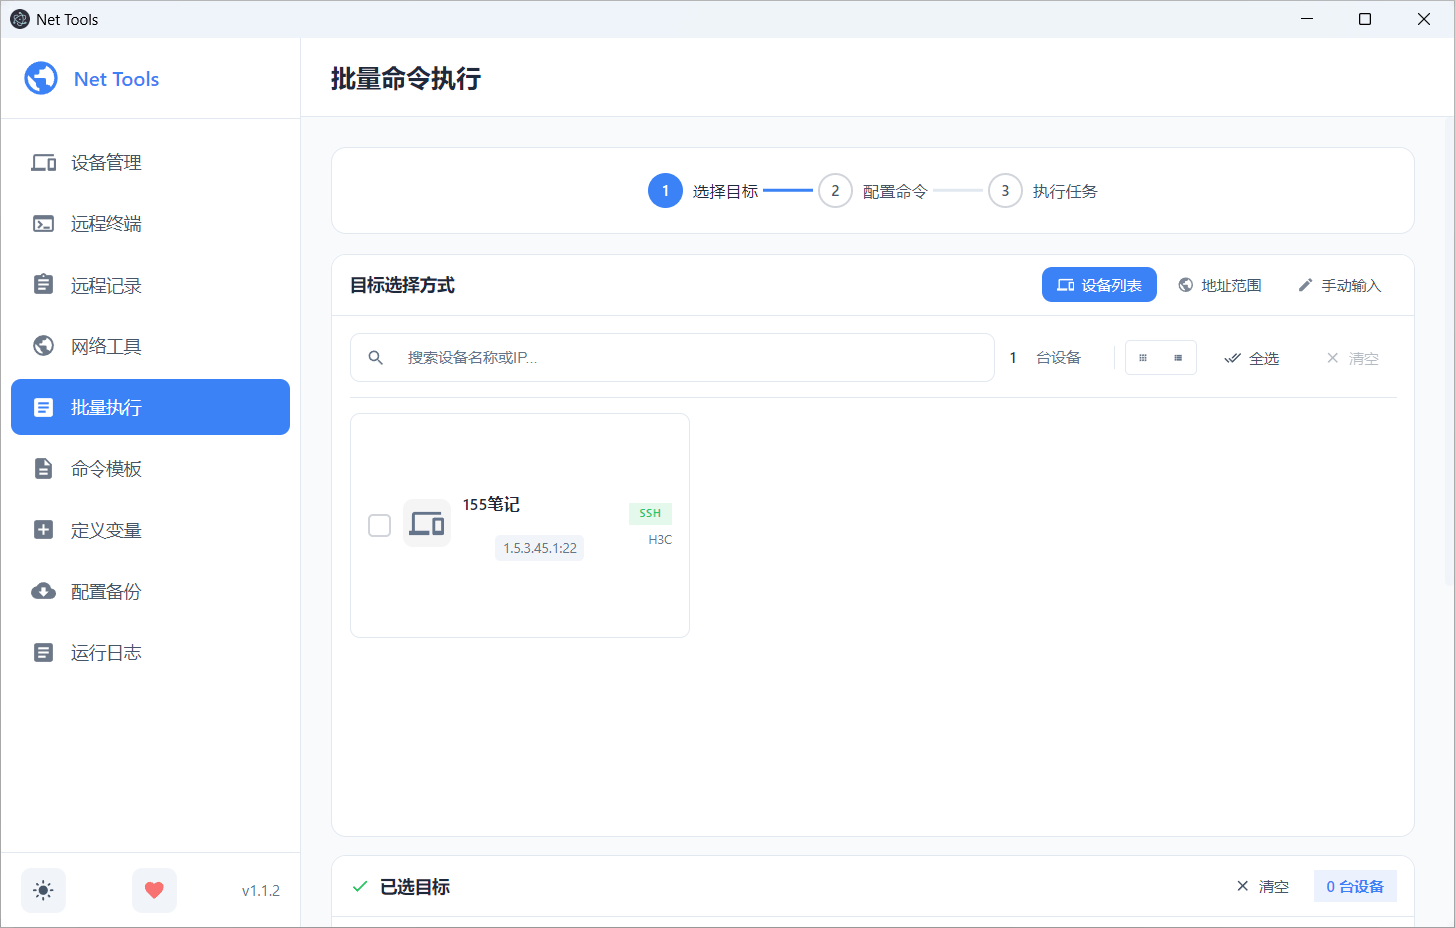Go to 远程记录 in sidebar

point(106,286)
